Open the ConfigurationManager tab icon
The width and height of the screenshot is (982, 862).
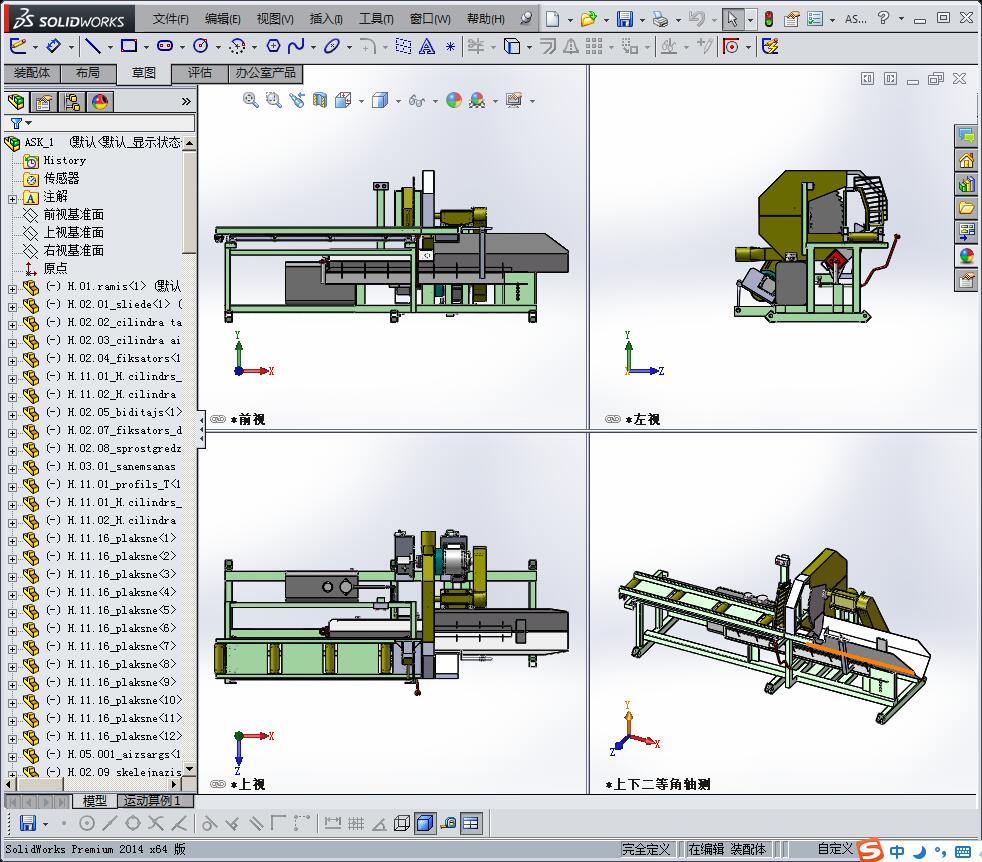(72, 102)
